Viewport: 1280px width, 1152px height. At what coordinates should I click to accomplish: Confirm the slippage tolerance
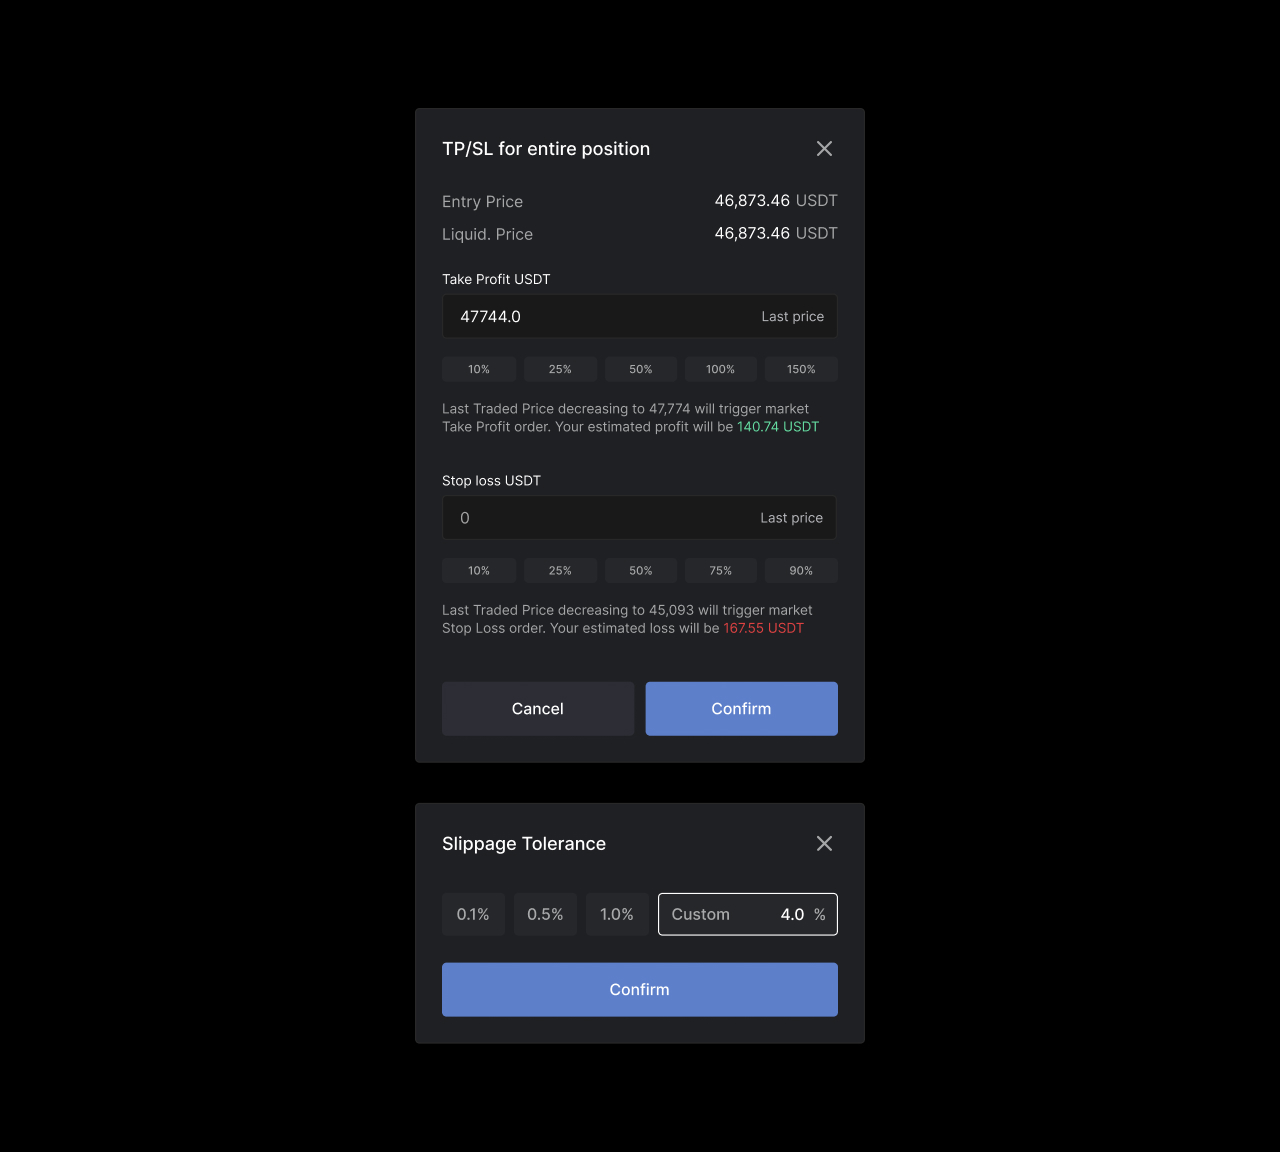[x=639, y=989]
